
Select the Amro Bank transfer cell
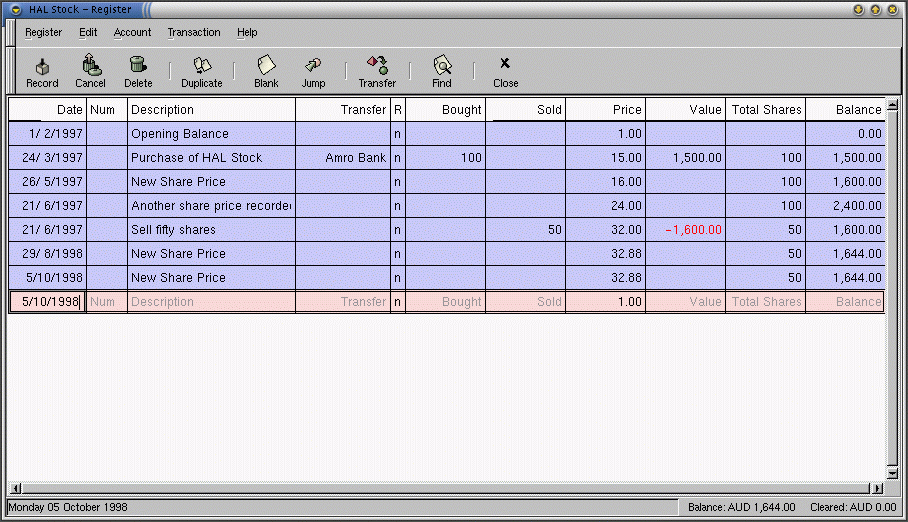coord(342,158)
